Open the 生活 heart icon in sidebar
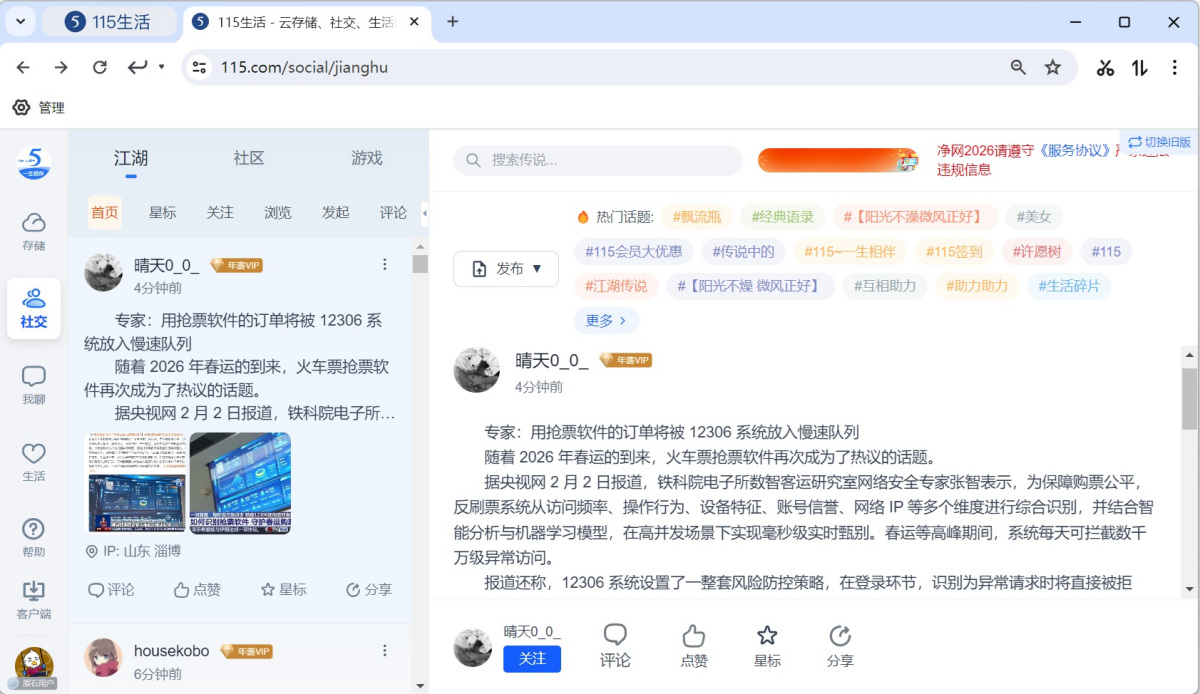 (x=33, y=461)
